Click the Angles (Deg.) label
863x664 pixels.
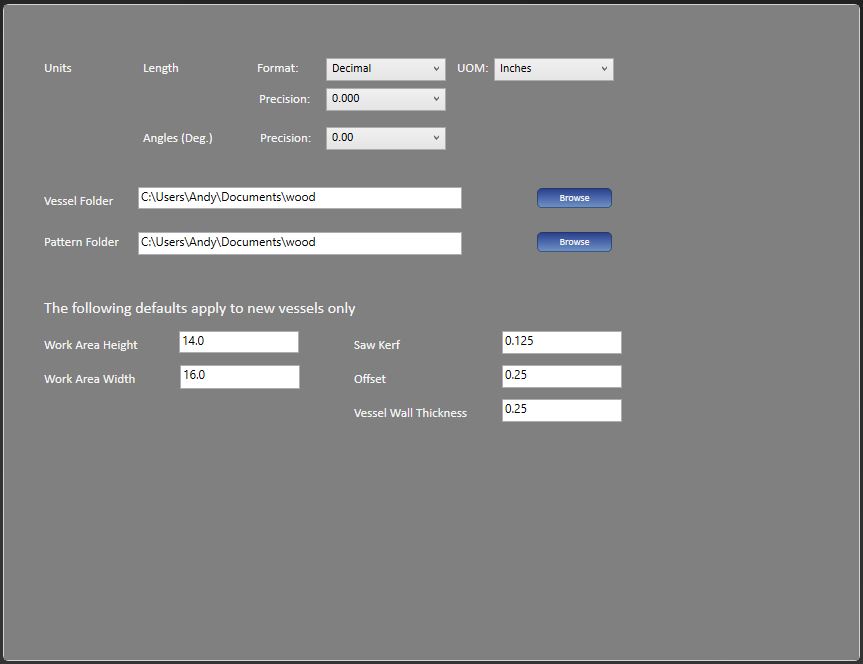(178, 138)
